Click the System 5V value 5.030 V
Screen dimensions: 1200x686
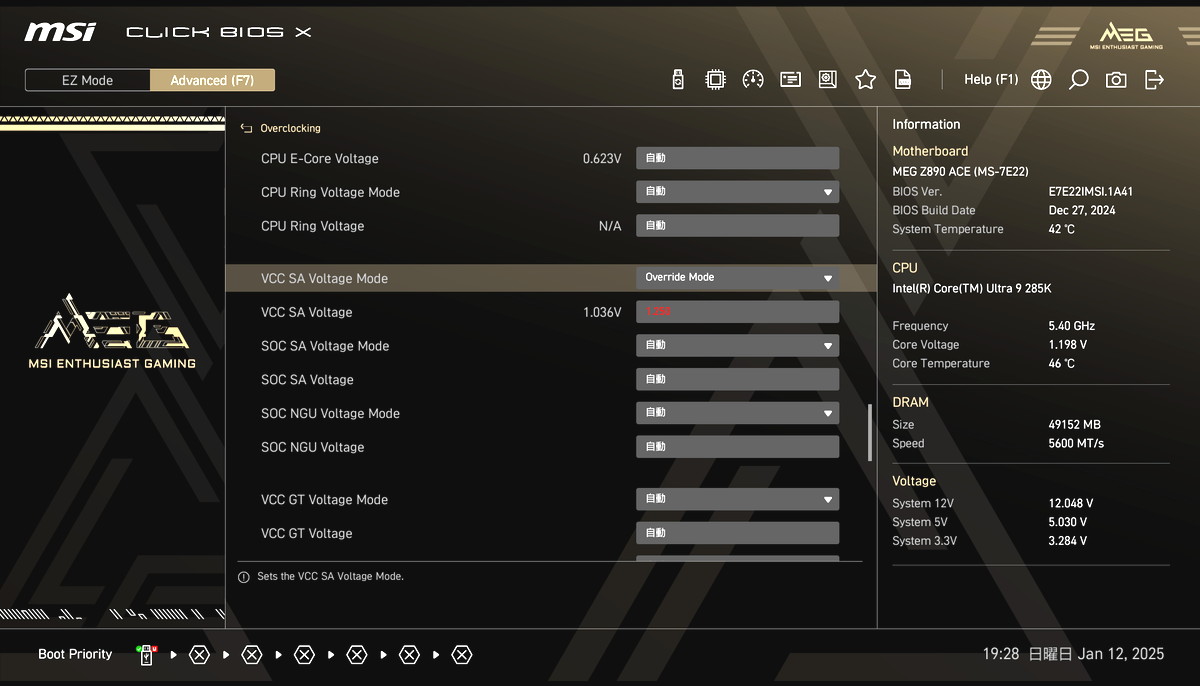[x=1067, y=523]
